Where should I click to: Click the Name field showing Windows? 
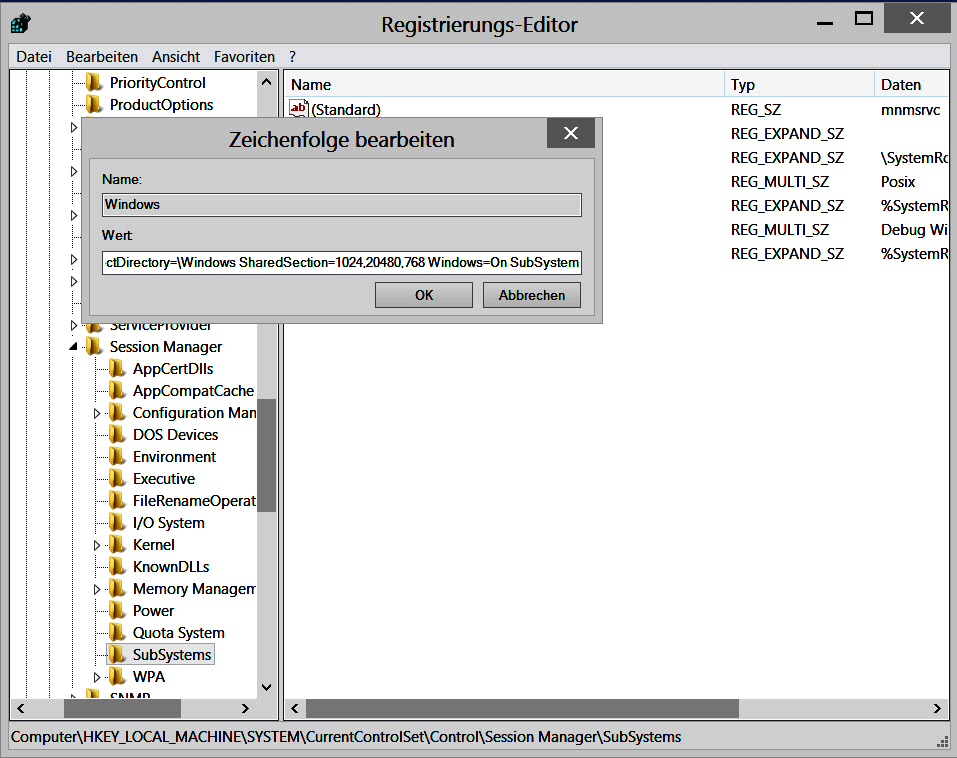tap(342, 204)
